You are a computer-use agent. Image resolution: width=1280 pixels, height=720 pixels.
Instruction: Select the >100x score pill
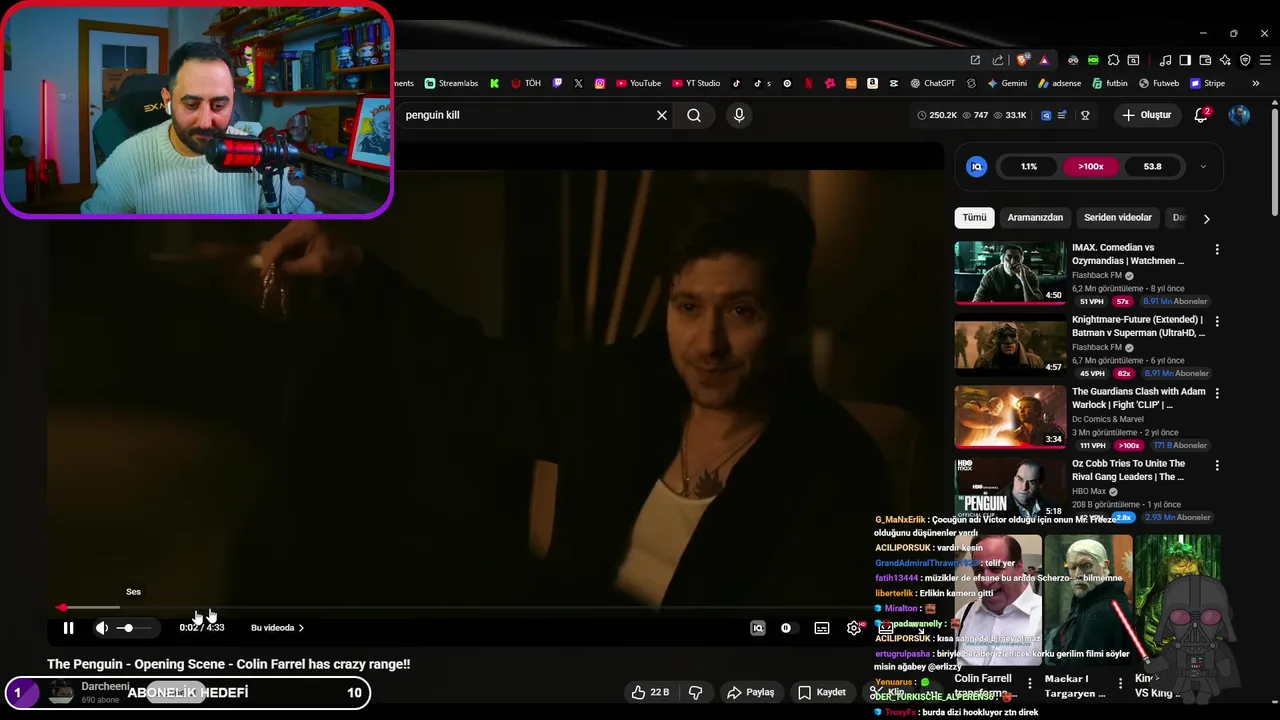coord(1091,167)
